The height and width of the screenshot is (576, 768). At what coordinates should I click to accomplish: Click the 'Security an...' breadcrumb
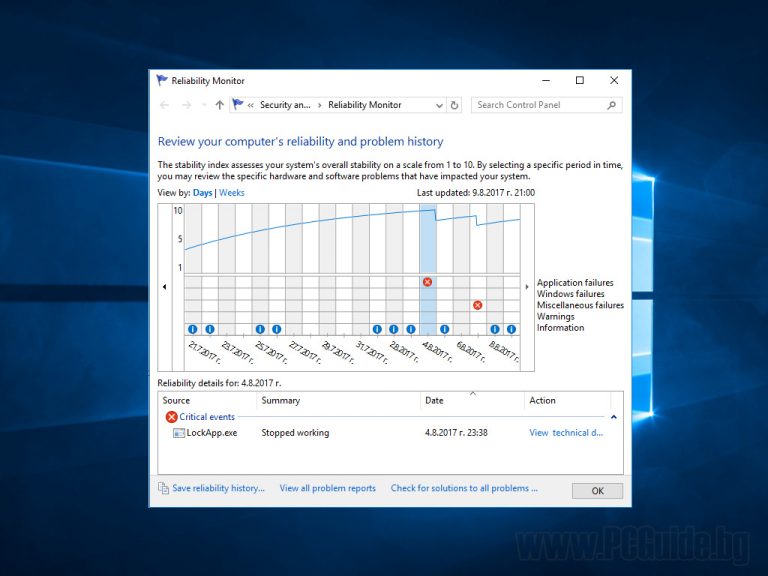pyautogui.click(x=285, y=105)
